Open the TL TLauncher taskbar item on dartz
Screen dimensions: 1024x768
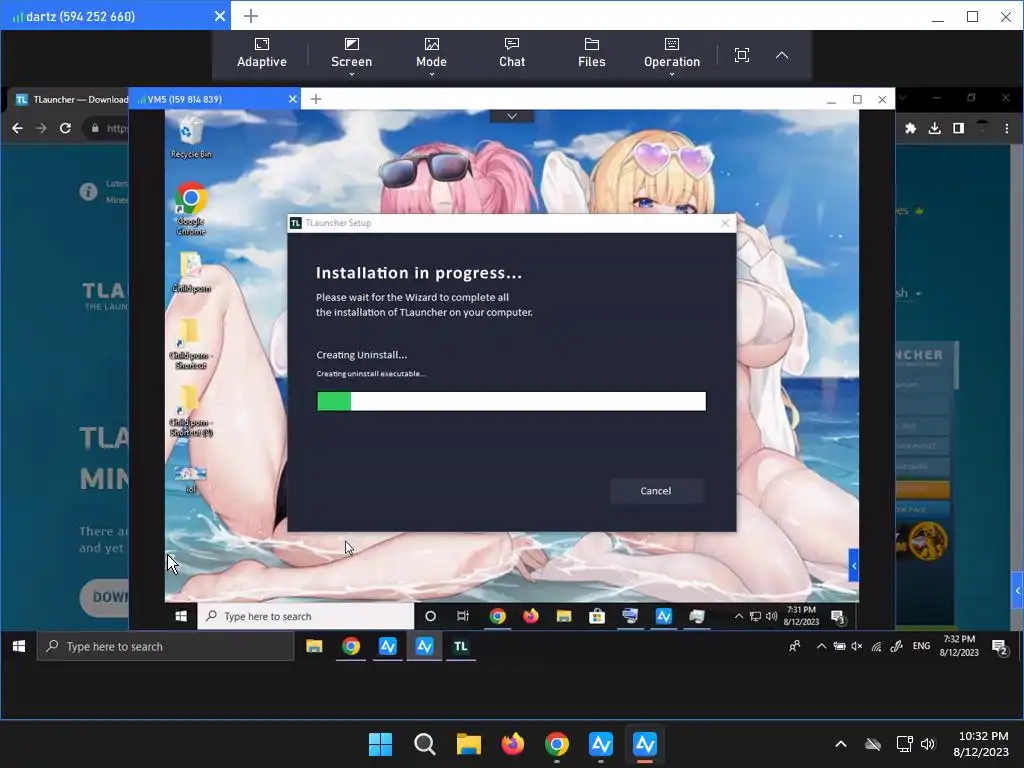(x=461, y=646)
